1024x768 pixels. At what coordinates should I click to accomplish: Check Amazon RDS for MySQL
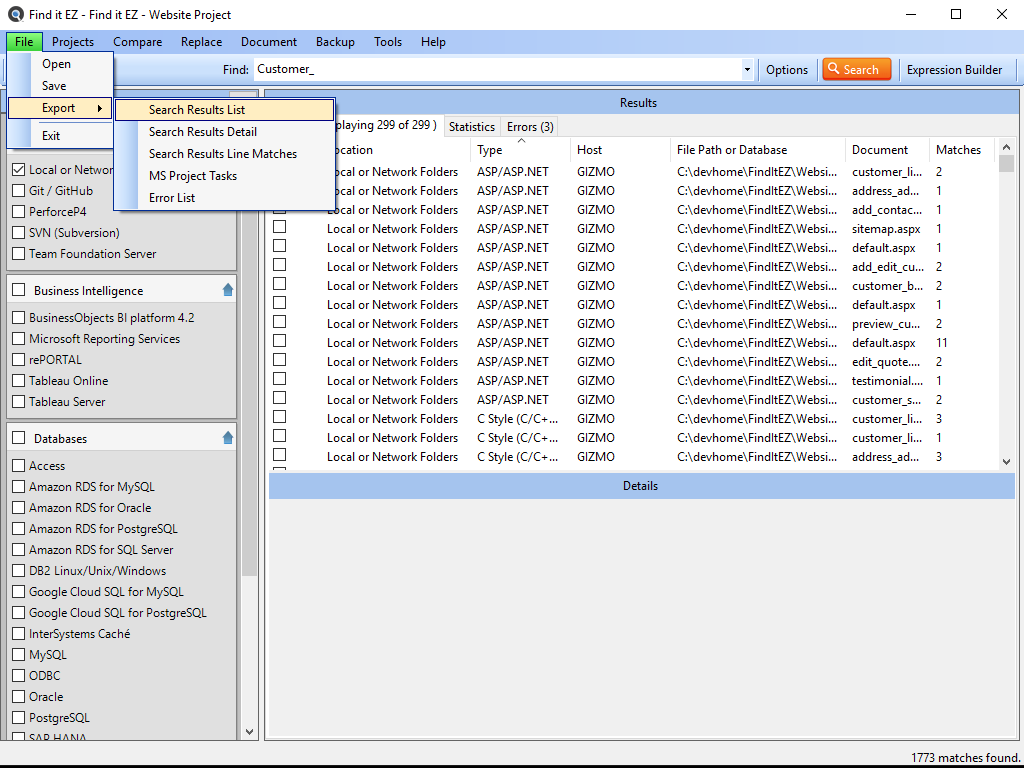pyautogui.click(x=19, y=487)
